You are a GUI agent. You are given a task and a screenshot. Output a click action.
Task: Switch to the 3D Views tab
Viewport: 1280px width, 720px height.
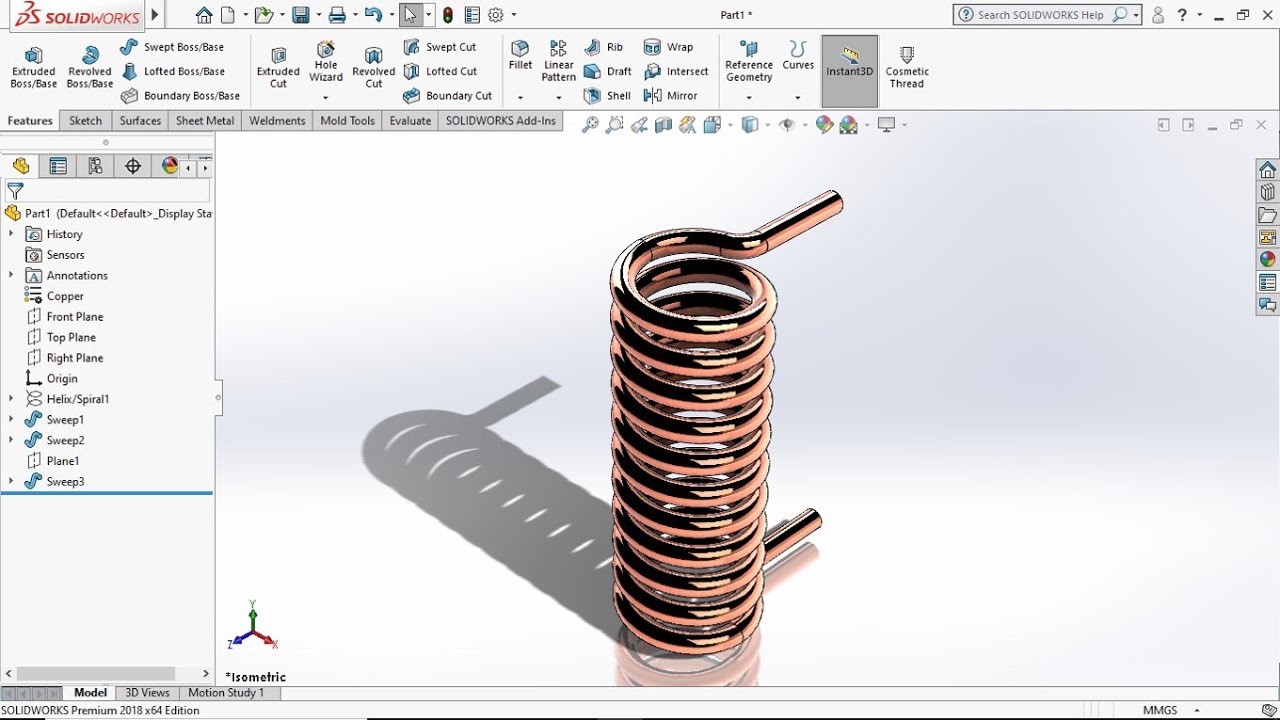point(147,693)
